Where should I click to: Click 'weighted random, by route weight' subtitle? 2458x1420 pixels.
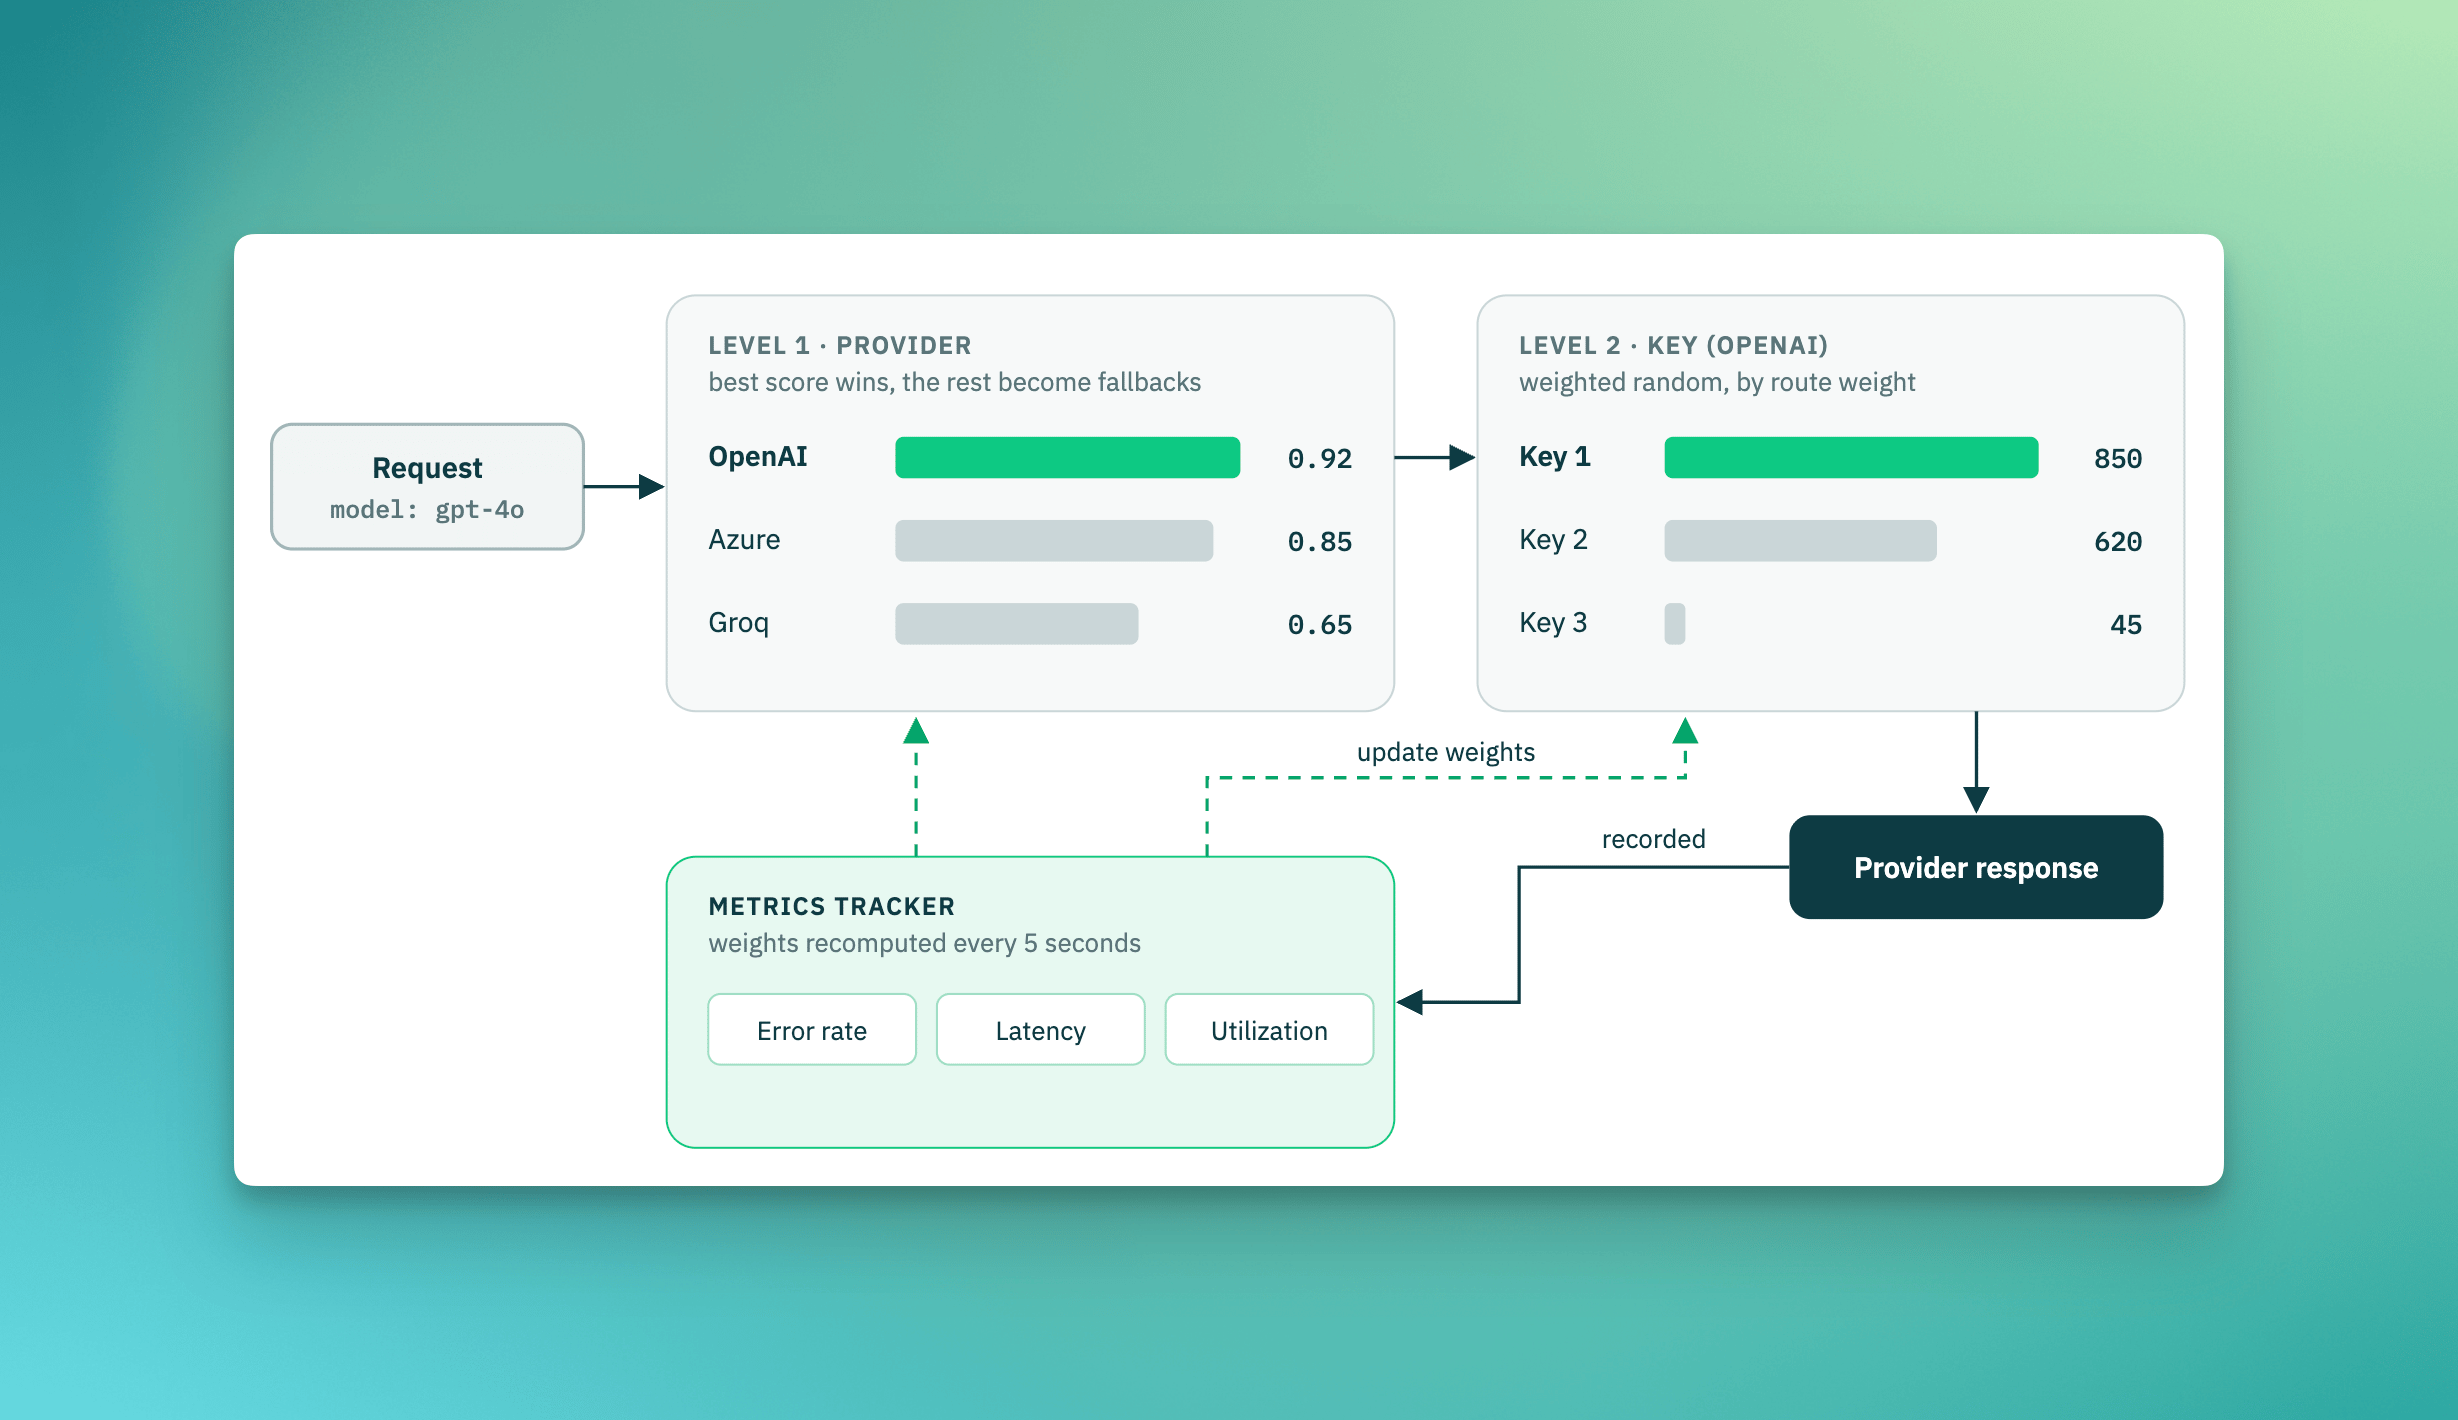pos(1717,382)
